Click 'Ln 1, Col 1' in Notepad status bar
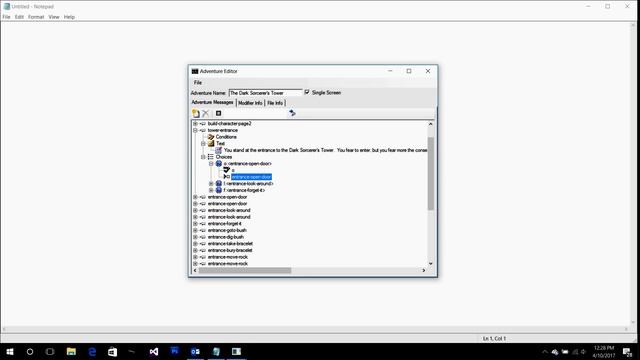Viewport: 640px width, 360px height. [494, 338]
